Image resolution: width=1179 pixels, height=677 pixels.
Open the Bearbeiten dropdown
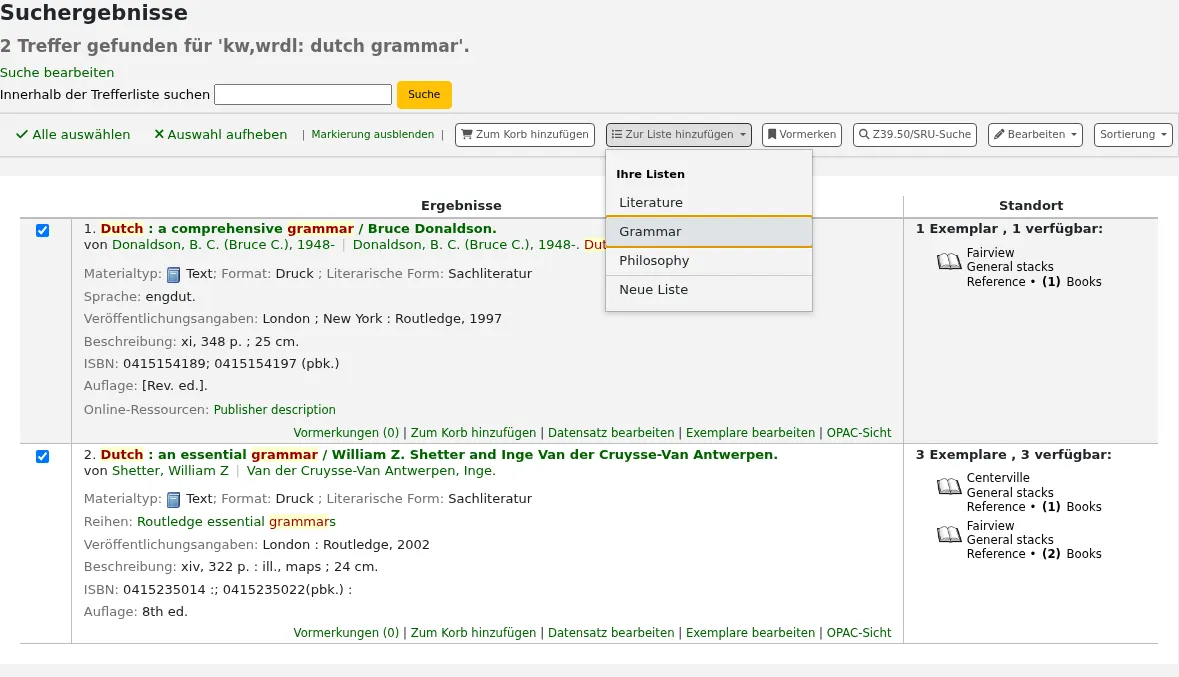[x=1035, y=135]
